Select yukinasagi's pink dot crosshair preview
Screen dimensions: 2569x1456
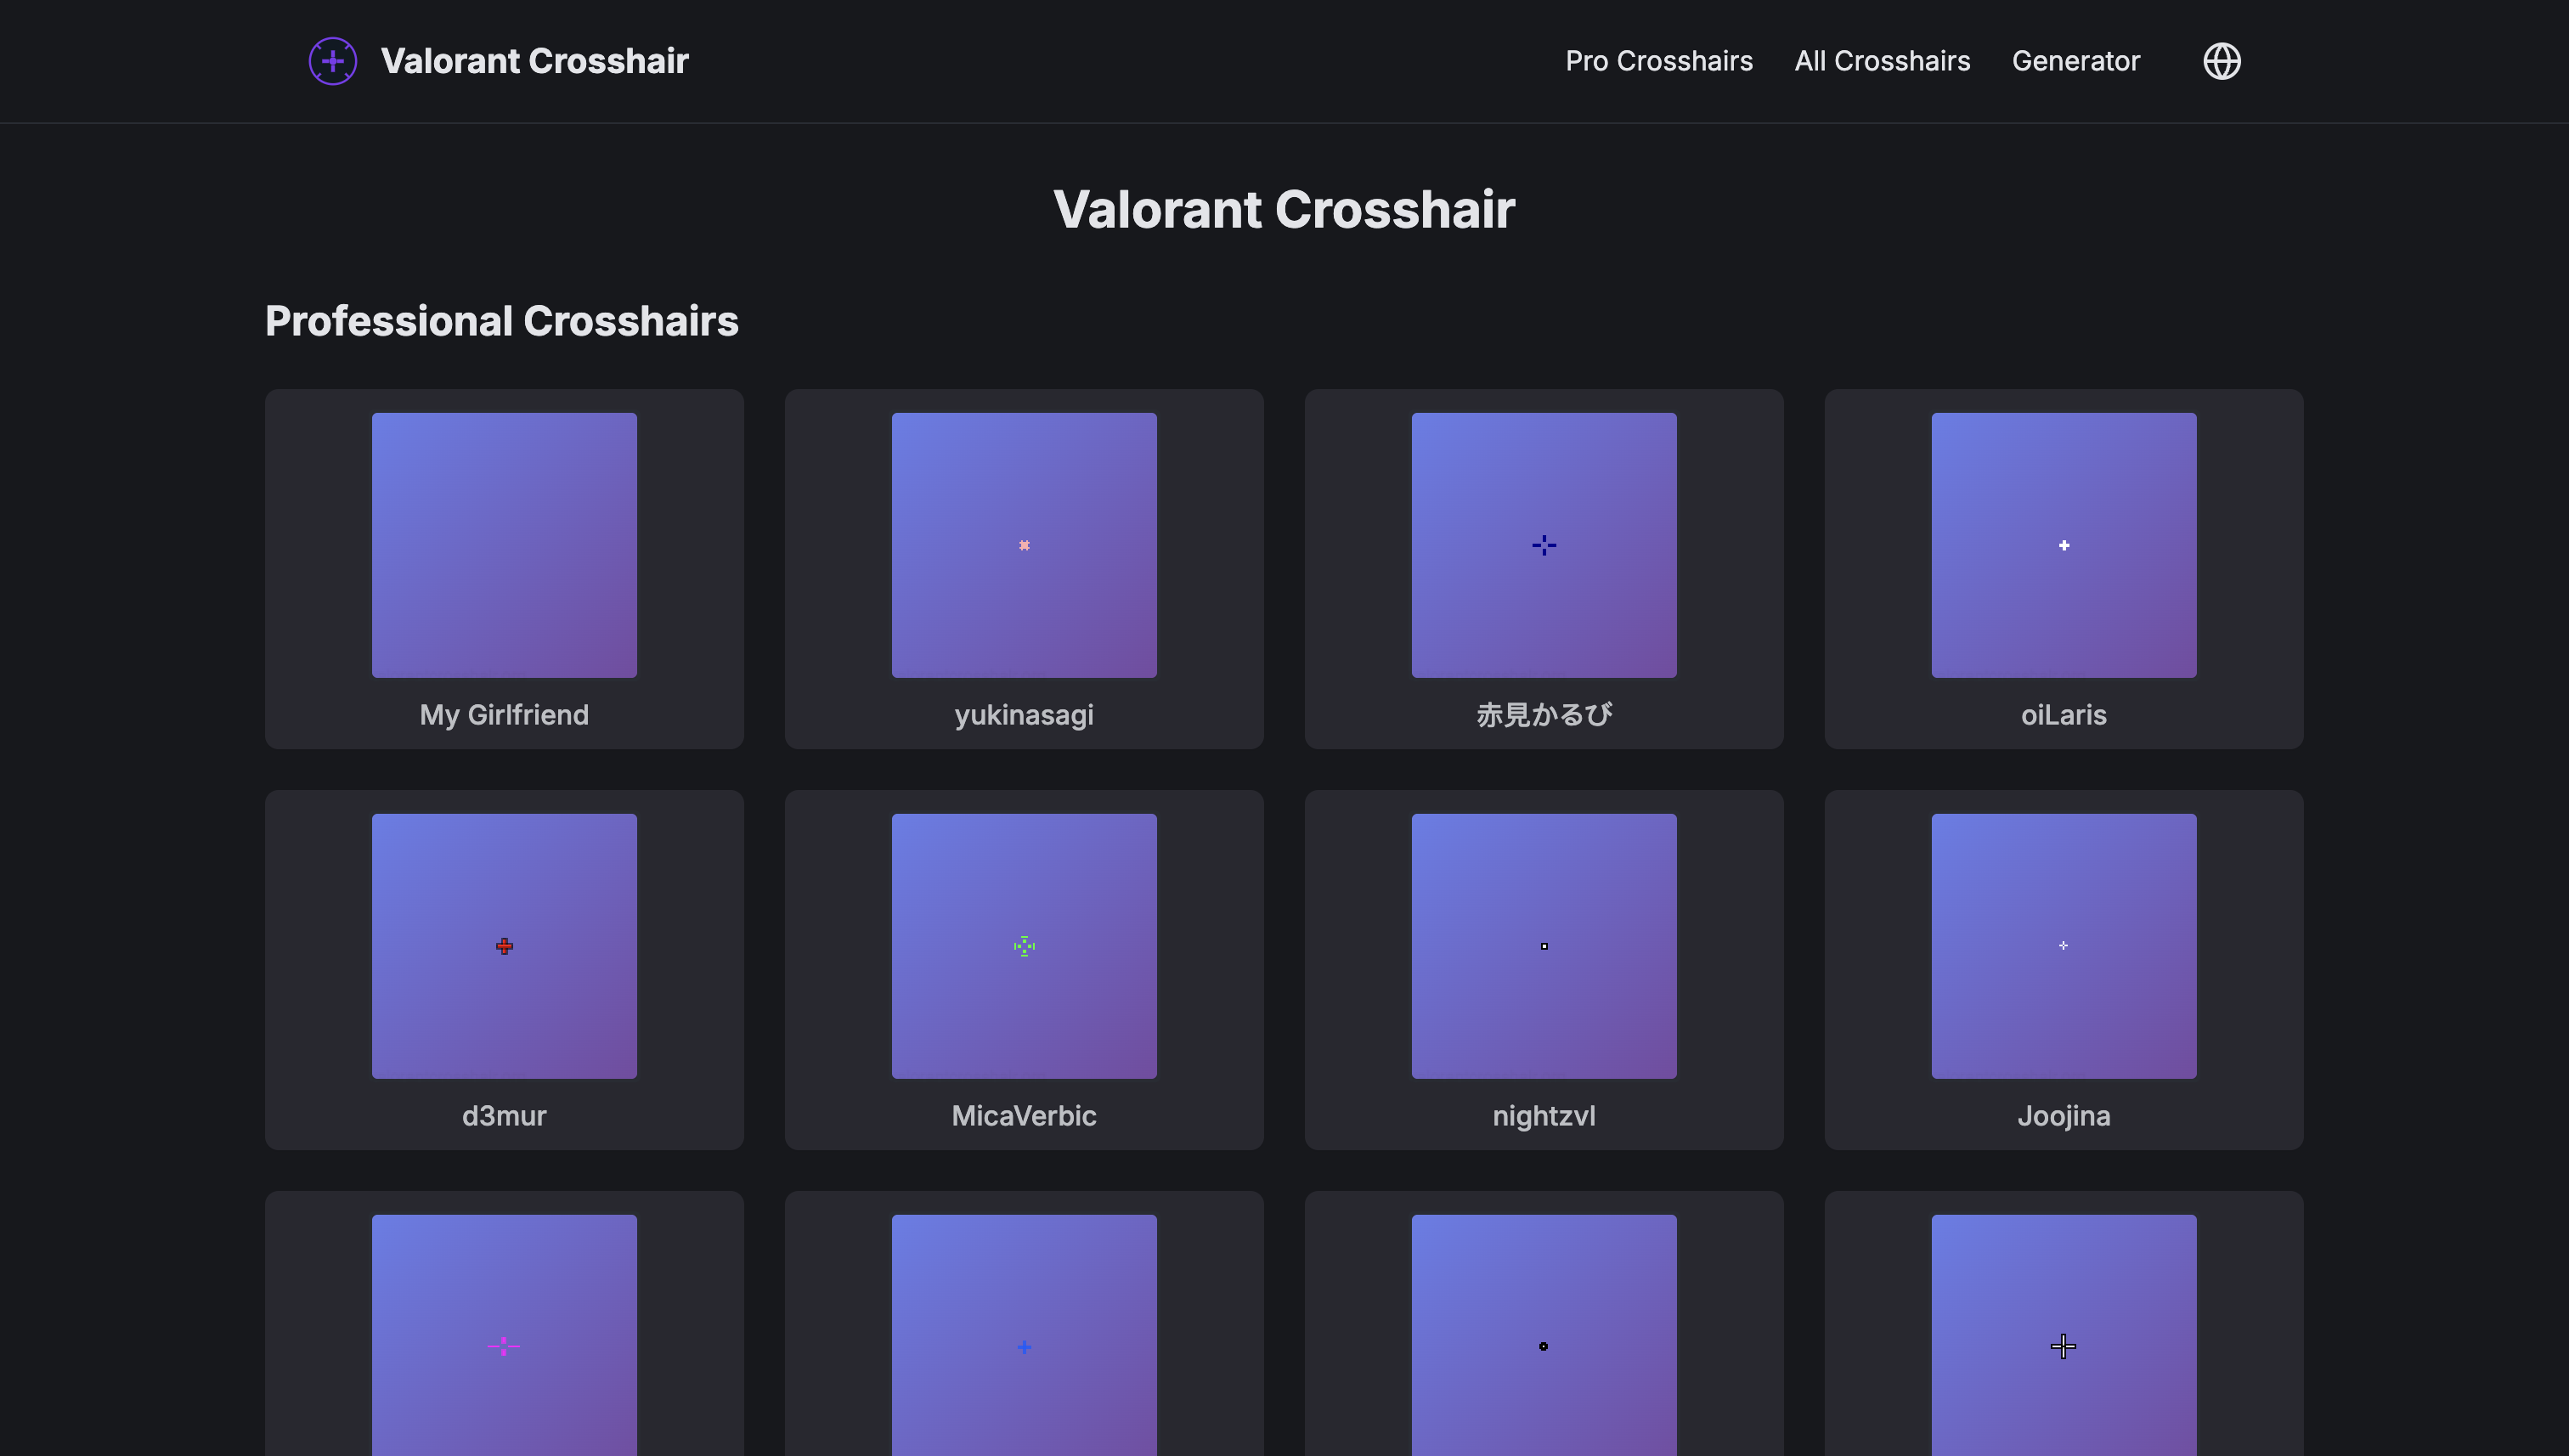1024,545
